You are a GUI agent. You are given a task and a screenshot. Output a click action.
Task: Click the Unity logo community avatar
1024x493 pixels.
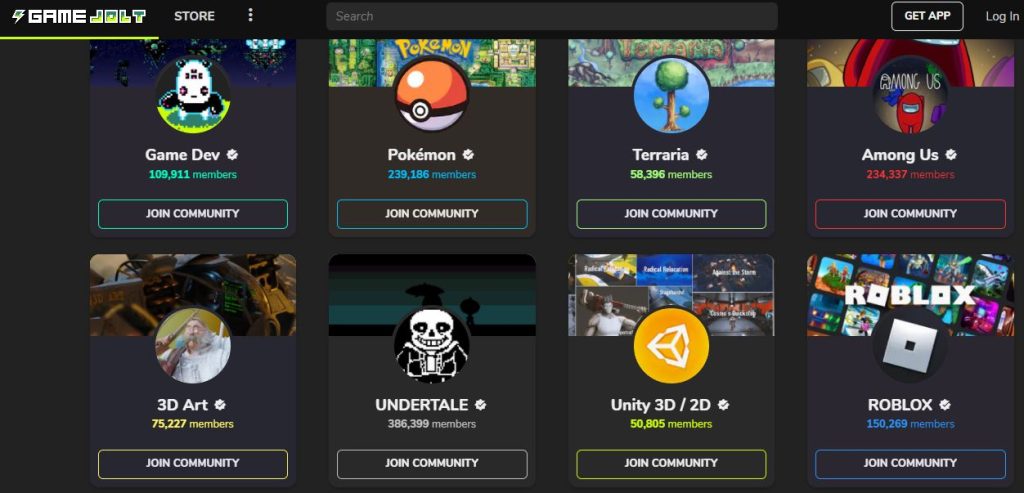[671, 345]
